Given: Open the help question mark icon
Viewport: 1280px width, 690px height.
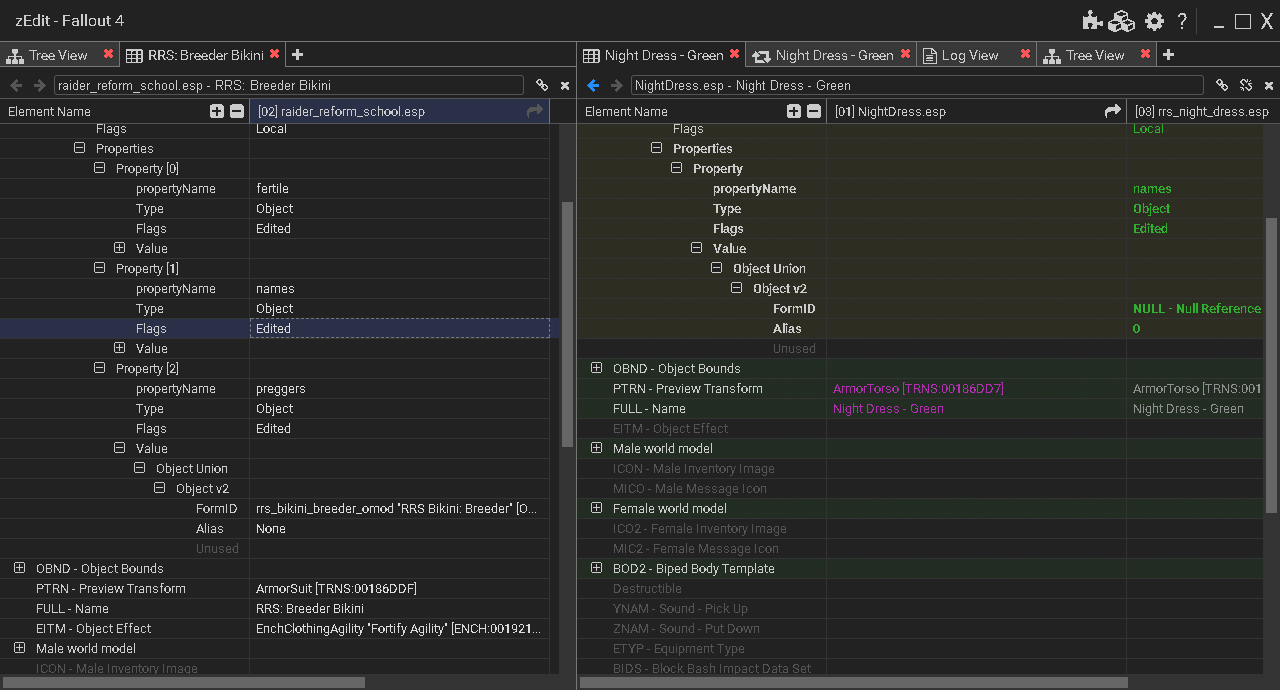Looking at the screenshot, I should click(1182, 21).
